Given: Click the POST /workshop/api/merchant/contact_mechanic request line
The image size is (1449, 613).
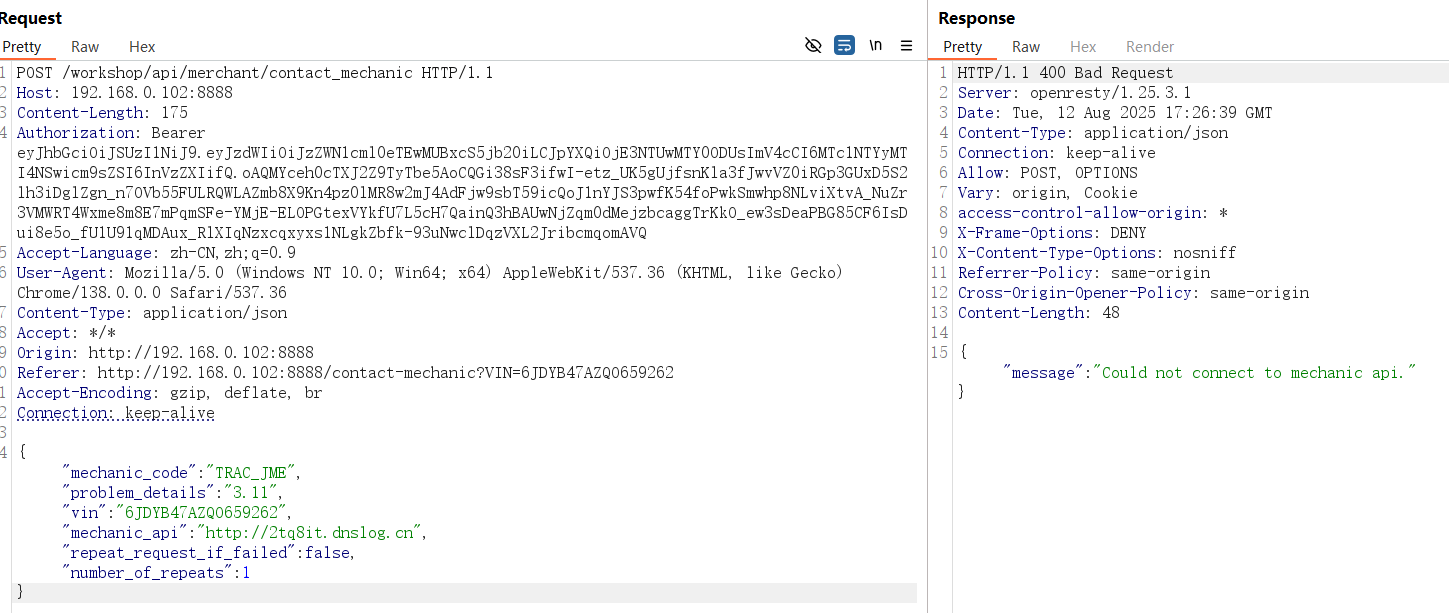Looking at the screenshot, I should coord(255,73).
